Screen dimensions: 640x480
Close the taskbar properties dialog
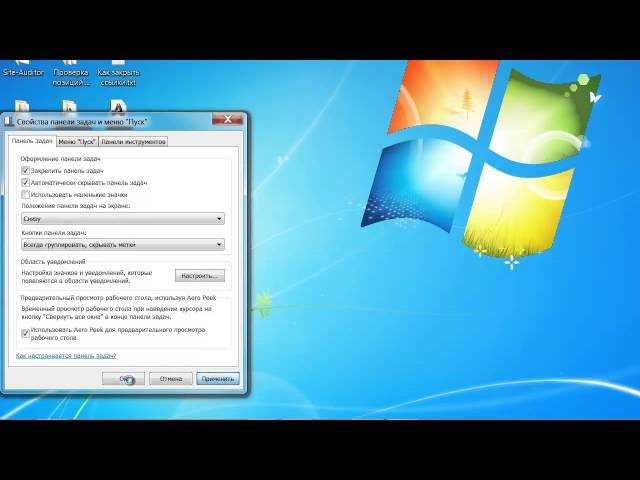[227, 119]
